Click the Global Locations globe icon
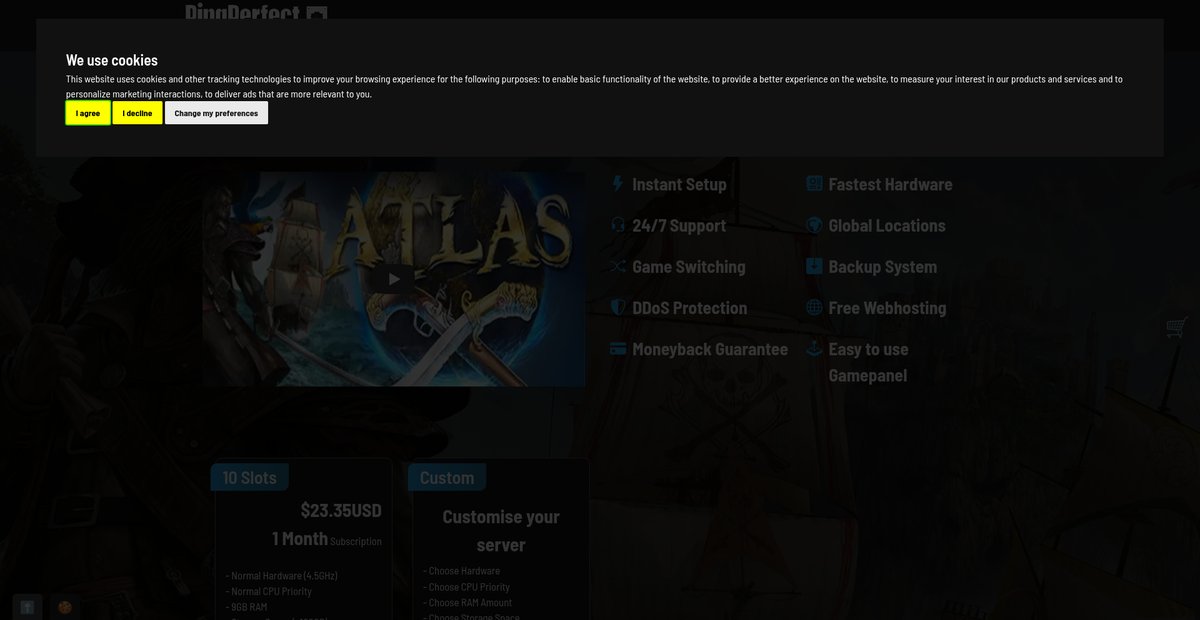Image resolution: width=1200 pixels, height=620 pixels. (x=813, y=225)
